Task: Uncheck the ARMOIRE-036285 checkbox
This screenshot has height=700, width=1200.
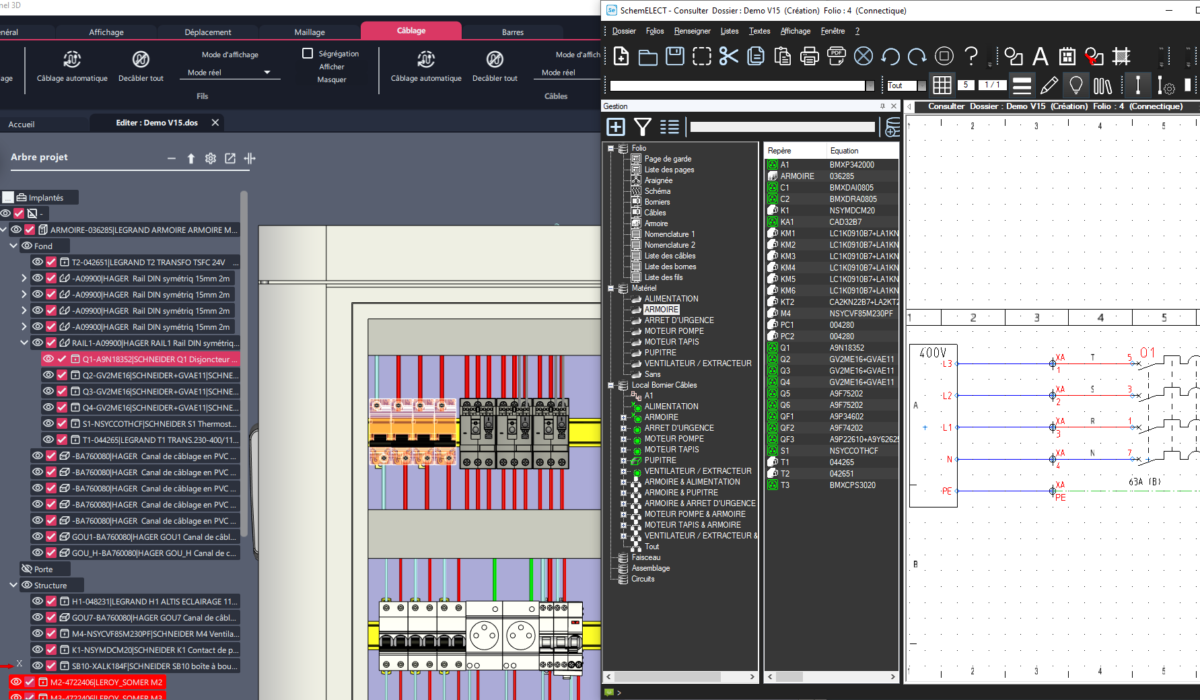Action: click(29, 230)
